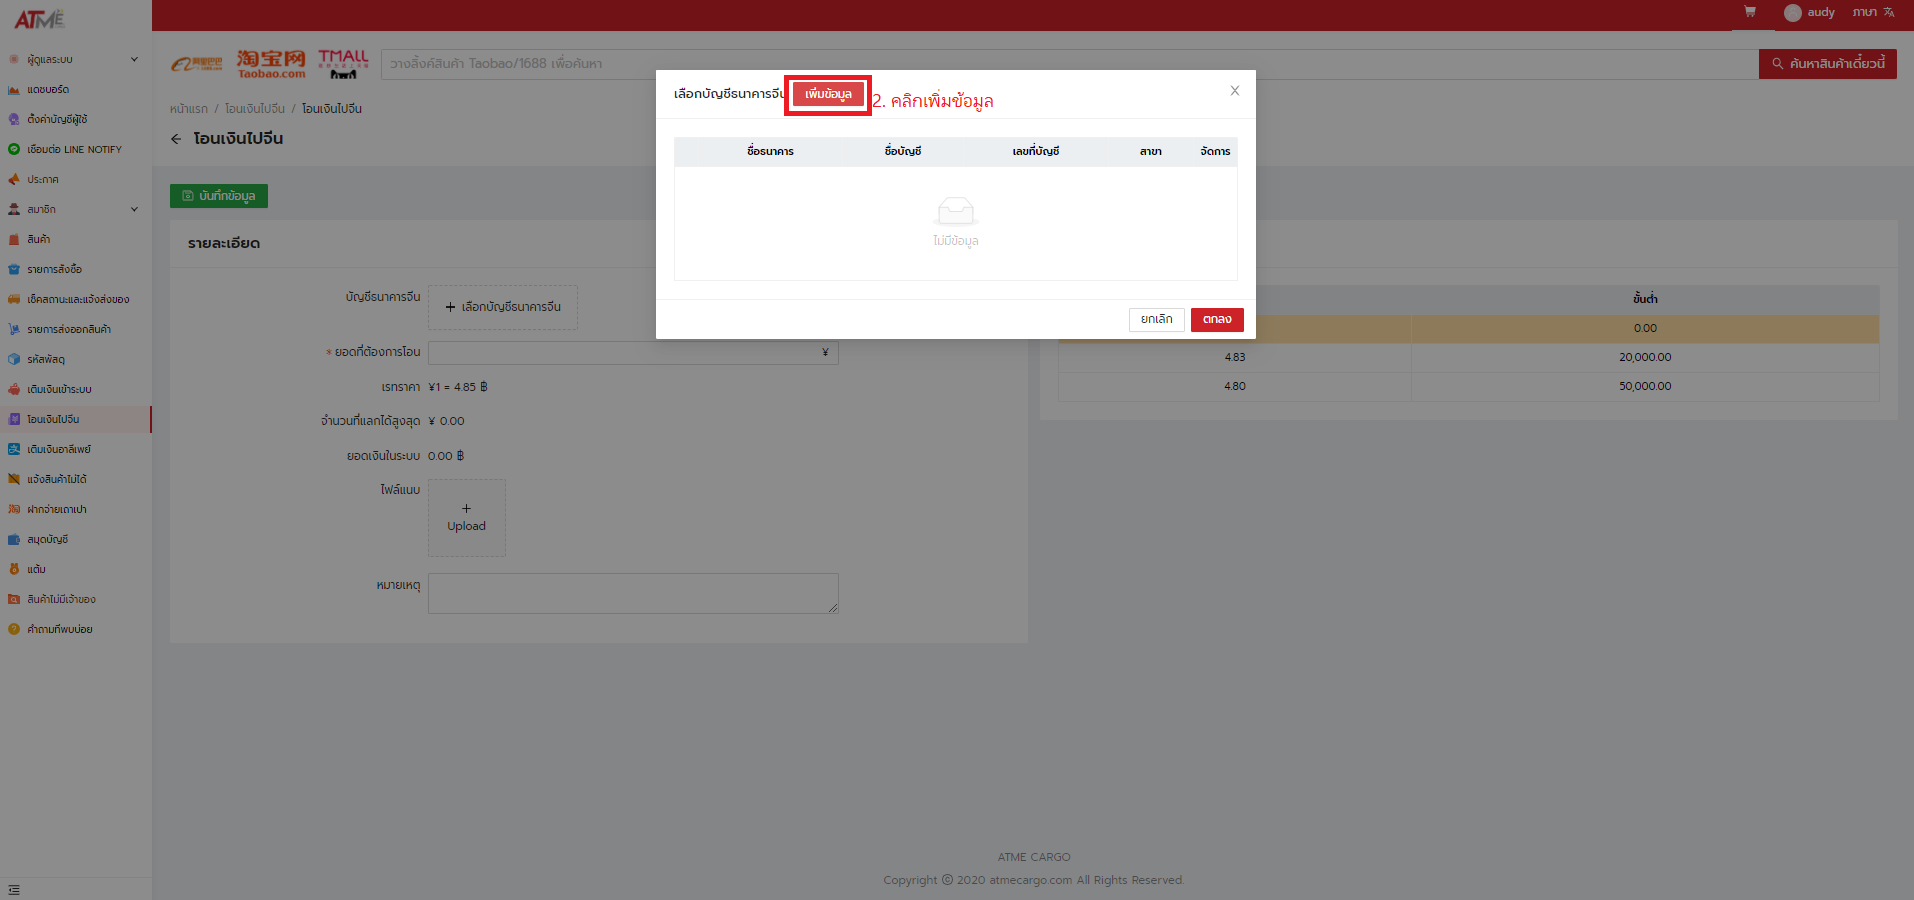Select โอนเงินไปจีน in the sidebar menu
The height and width of the screenshot is (900, 1914).
[53, 420]
